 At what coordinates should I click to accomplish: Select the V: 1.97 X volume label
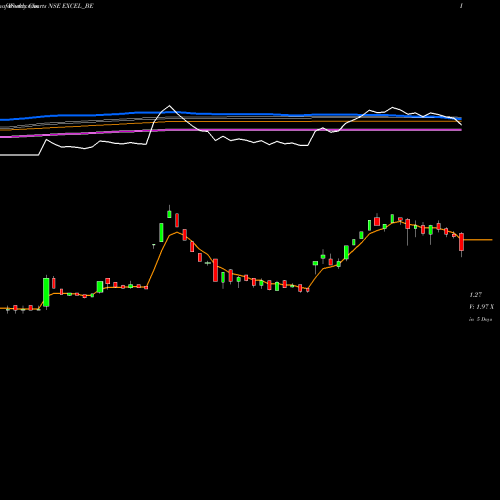click(x=481, y=307)
